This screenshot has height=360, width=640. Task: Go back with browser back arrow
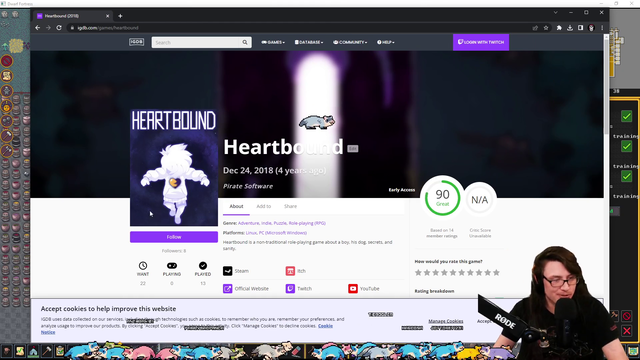pyautogui.click(x=38, y=28)
